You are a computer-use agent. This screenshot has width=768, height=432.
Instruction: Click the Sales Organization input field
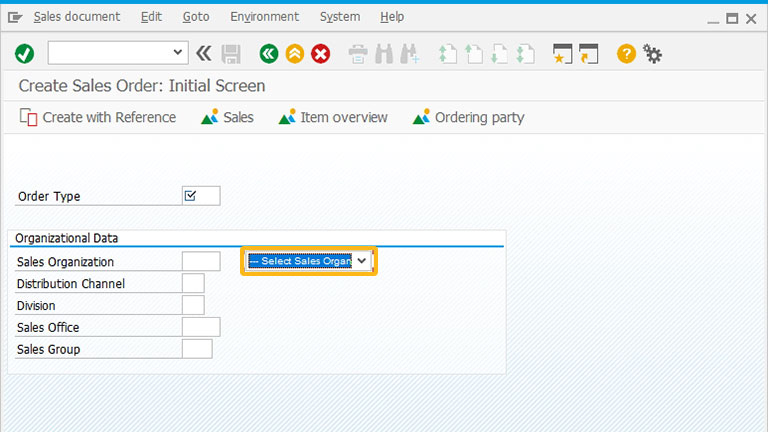pyautogui.click(x=201, y=261)
